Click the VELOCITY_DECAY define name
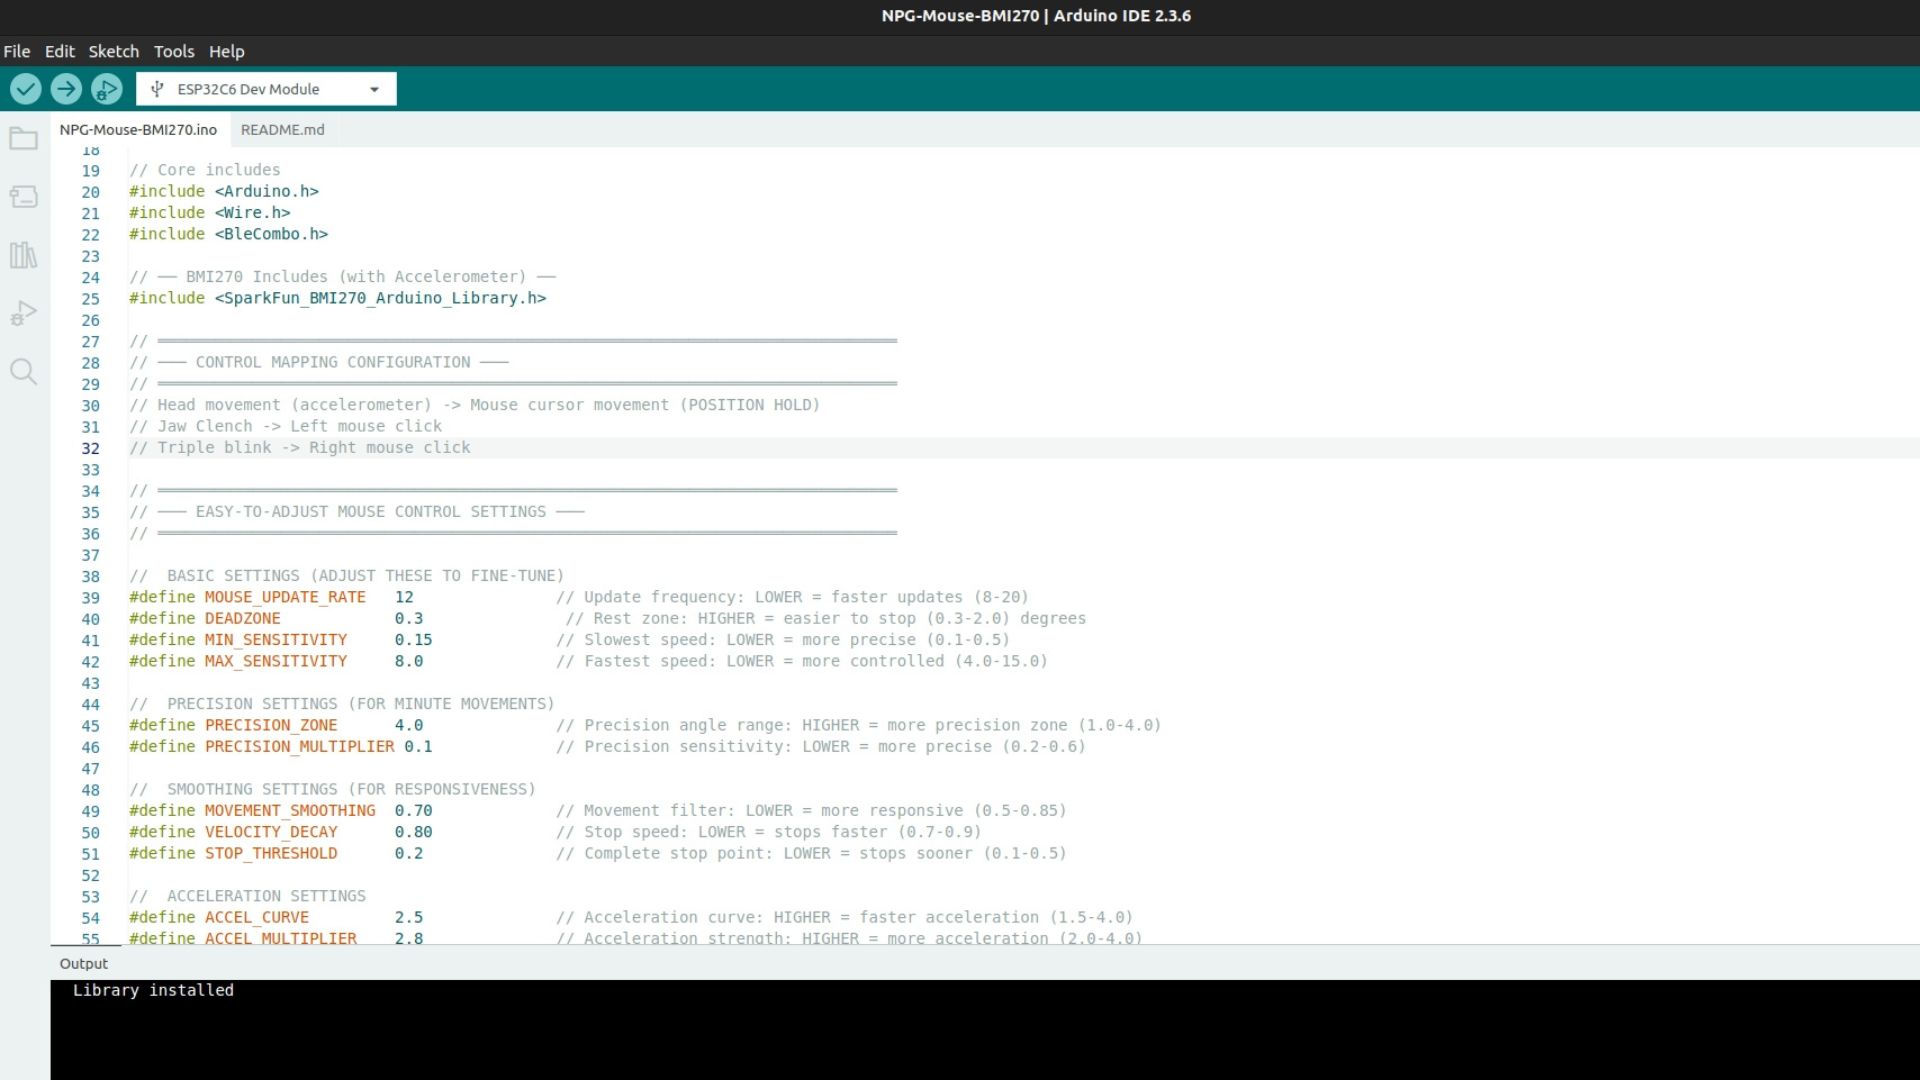This screenshot has width=1920, height=1080. (271, 832)
